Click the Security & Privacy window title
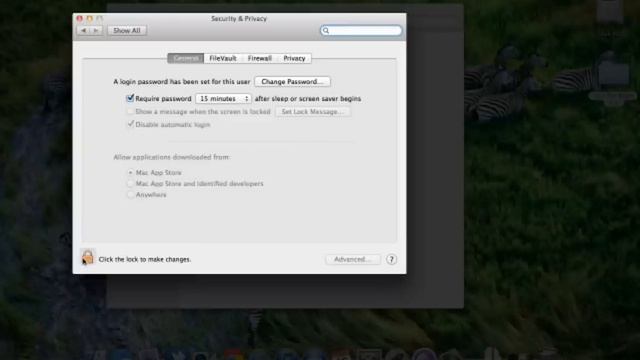This screenshot has height=360, width=640. pos(239,19)
